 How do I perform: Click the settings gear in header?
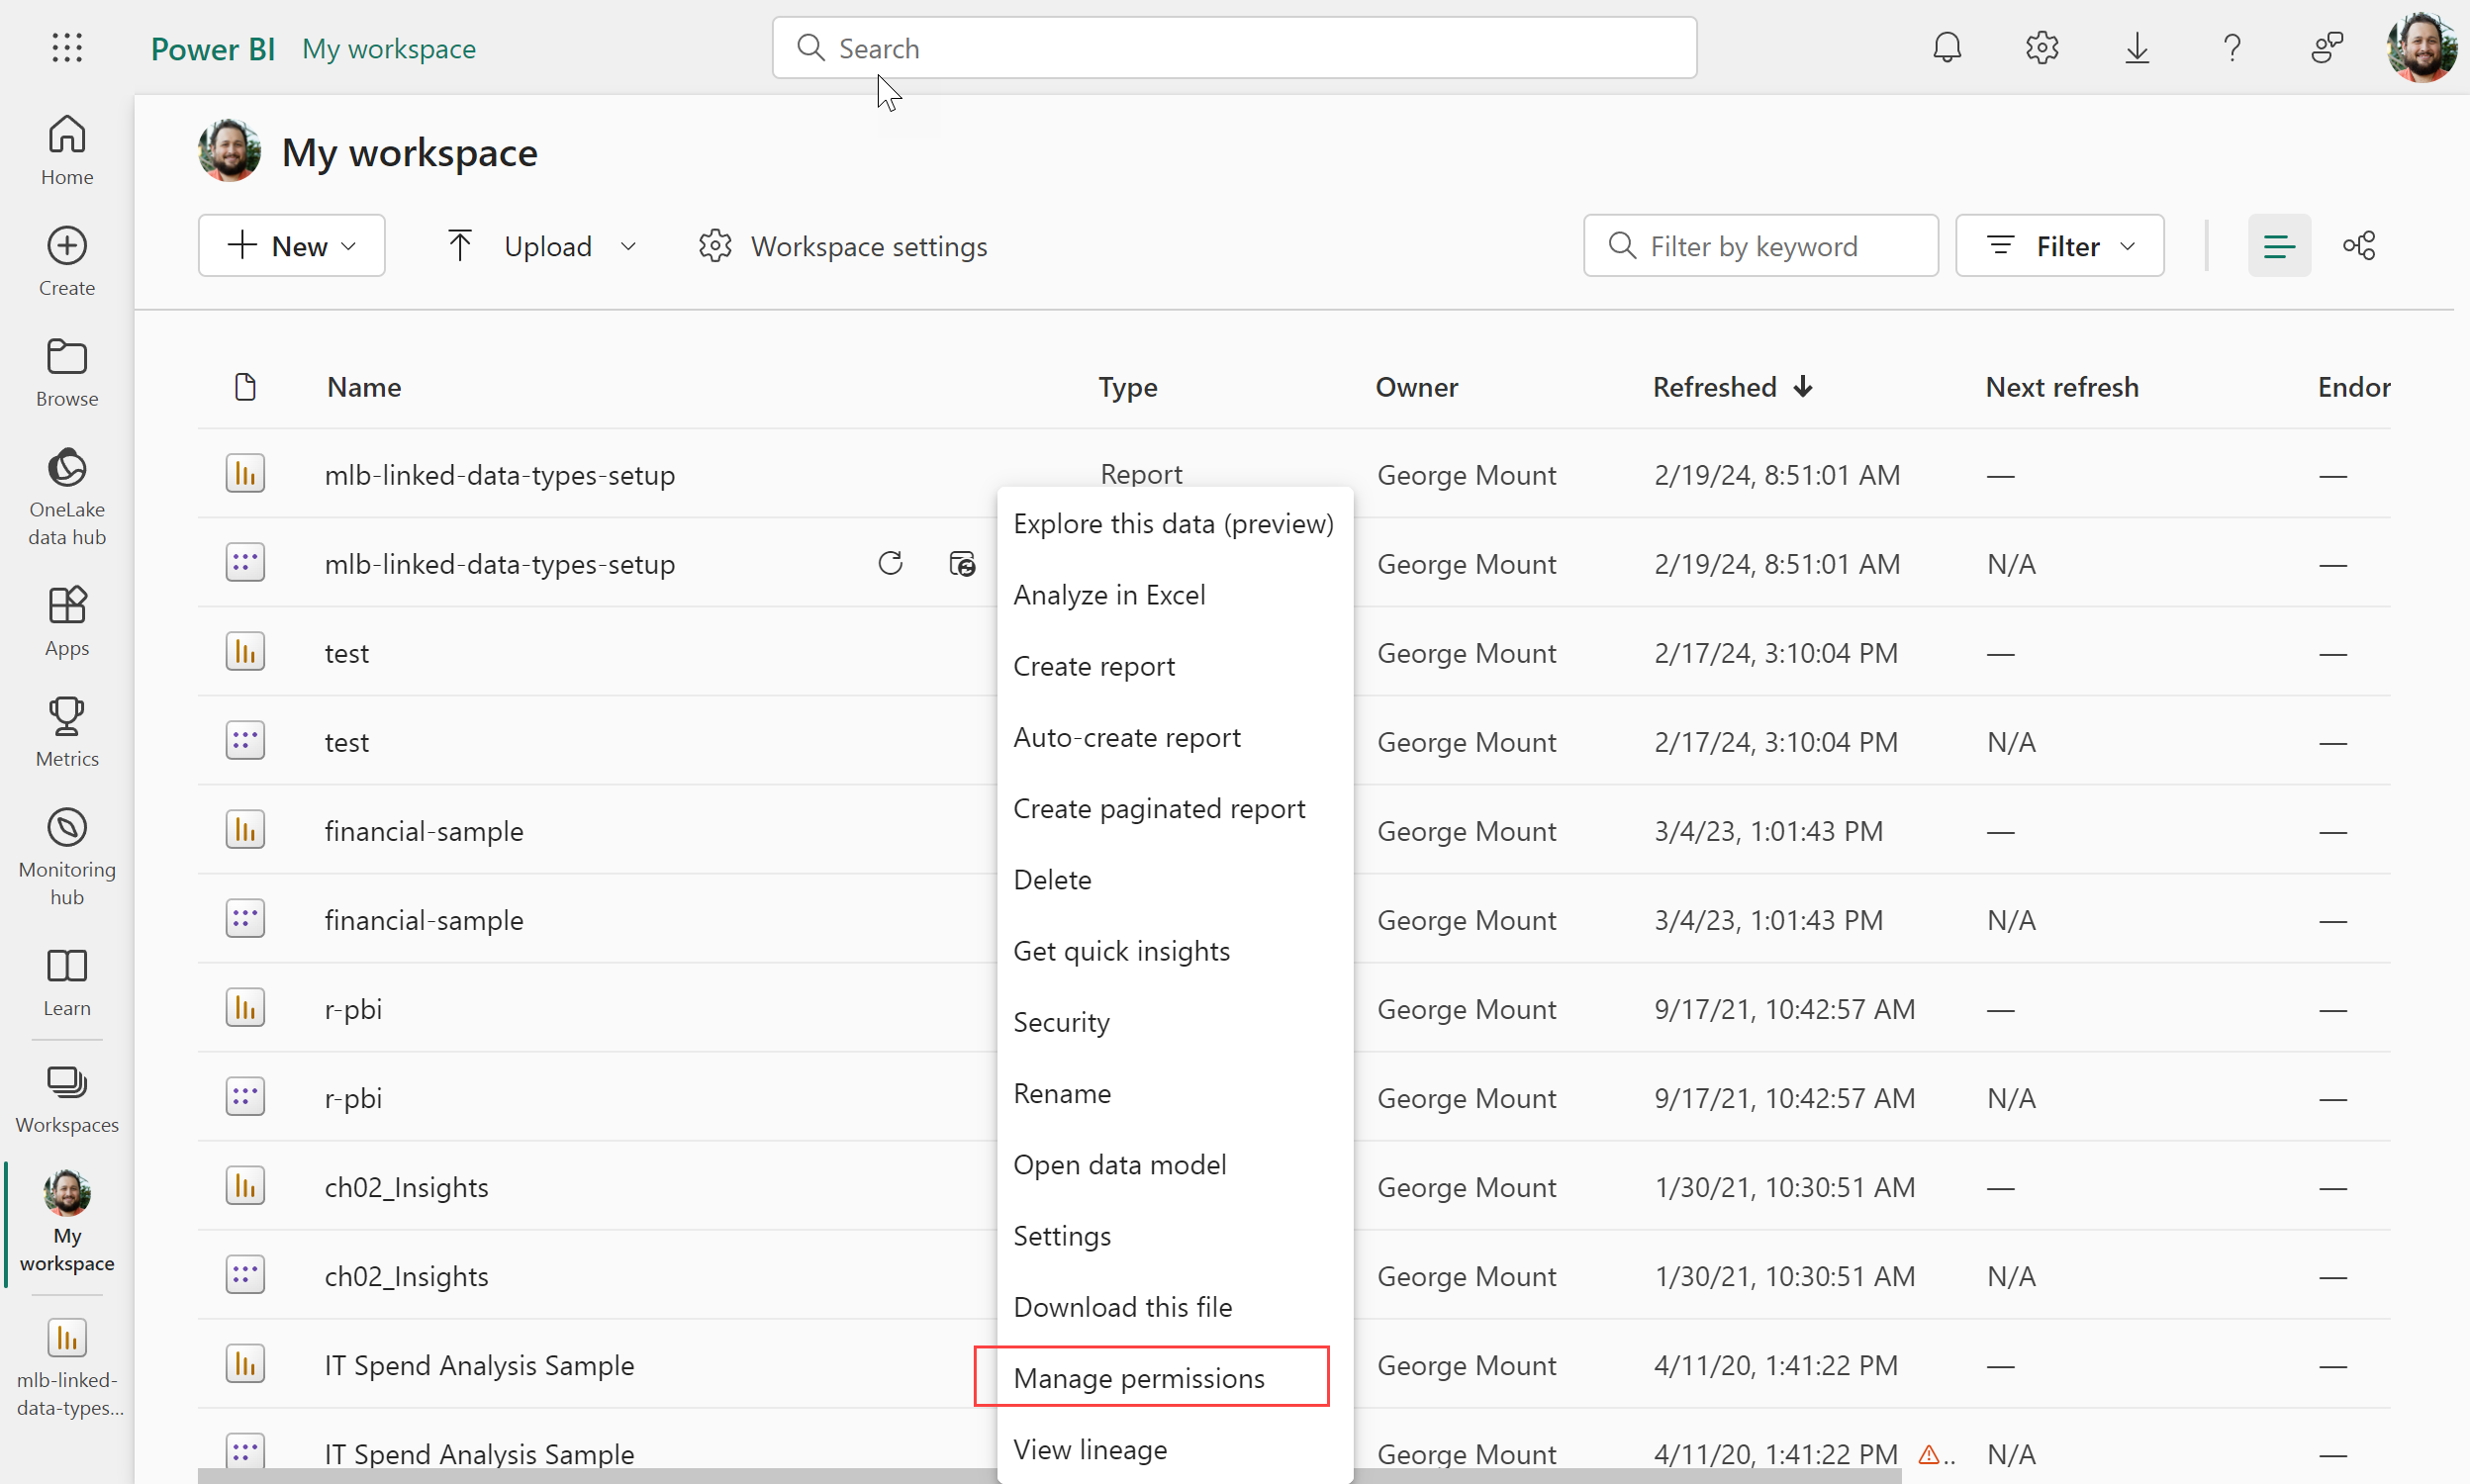2041,47
